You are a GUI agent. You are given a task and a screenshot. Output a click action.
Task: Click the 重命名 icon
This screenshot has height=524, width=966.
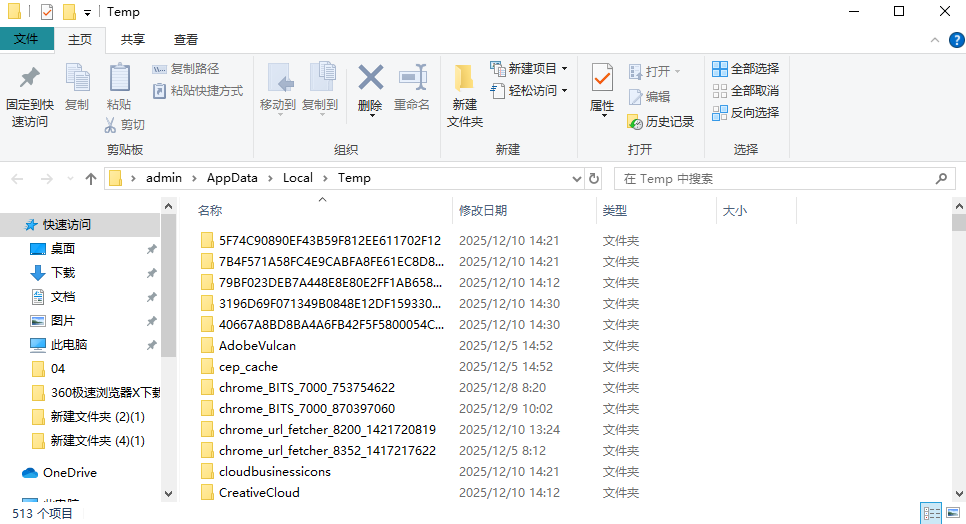pyautogui.click(x=412, y=78)
